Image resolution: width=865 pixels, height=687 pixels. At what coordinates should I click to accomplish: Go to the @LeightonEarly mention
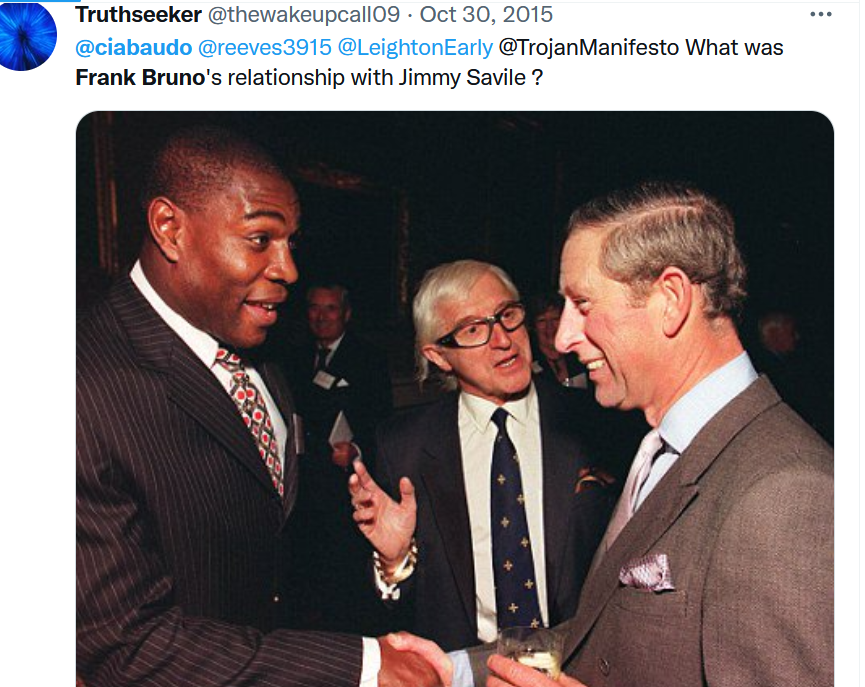point(415,47)
